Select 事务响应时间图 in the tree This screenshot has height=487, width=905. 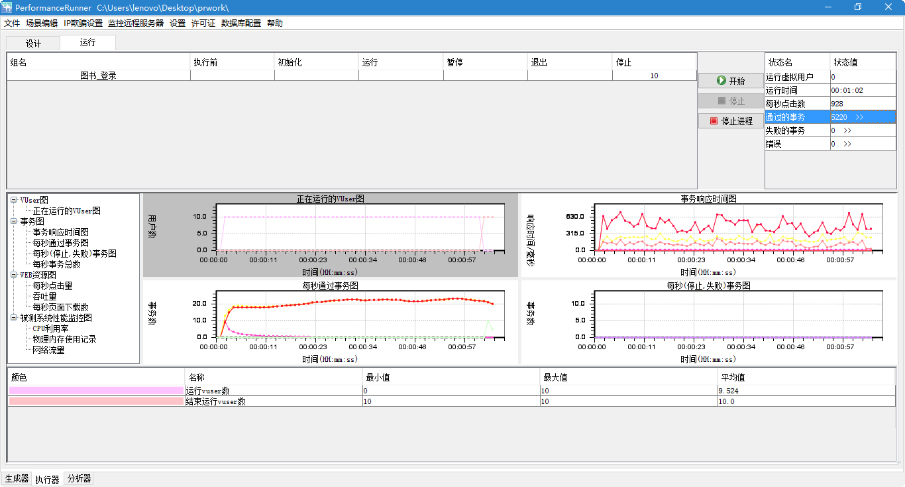(x=61, y=232)
